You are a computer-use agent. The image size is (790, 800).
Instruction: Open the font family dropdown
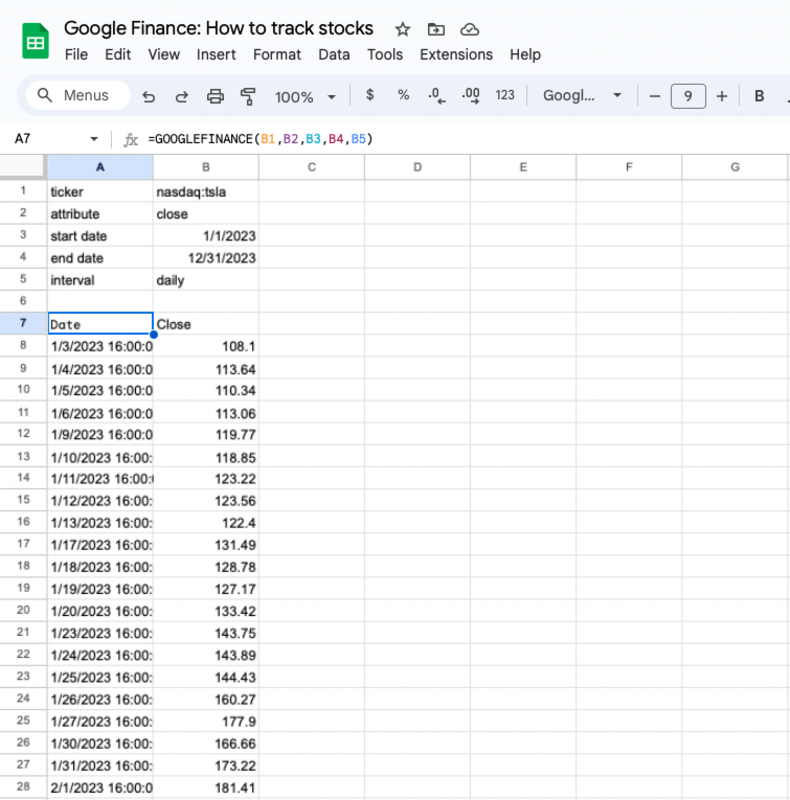(x=582, y=96)
